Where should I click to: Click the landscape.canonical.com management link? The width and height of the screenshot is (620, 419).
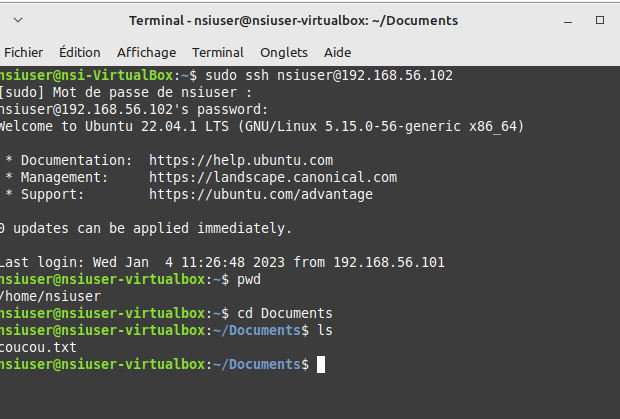pos(273,177)
